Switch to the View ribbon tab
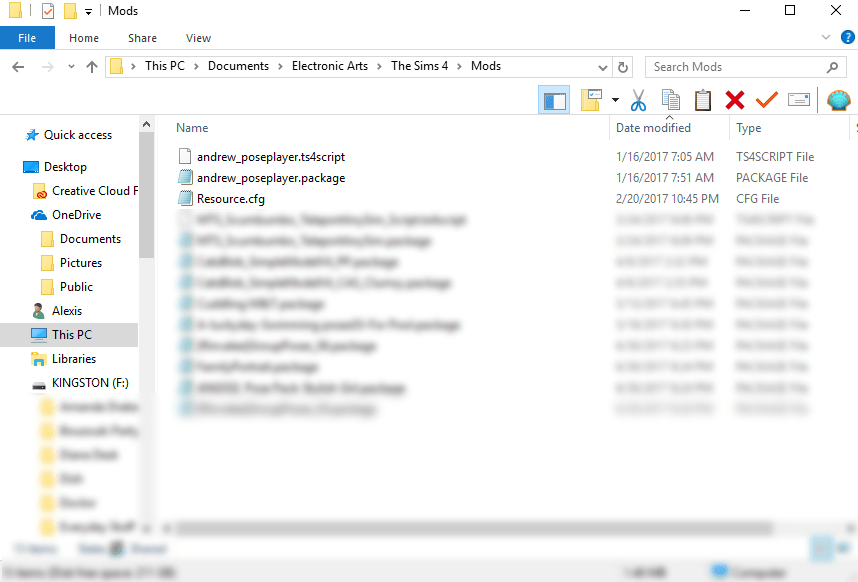 click(x=198, y=38)
